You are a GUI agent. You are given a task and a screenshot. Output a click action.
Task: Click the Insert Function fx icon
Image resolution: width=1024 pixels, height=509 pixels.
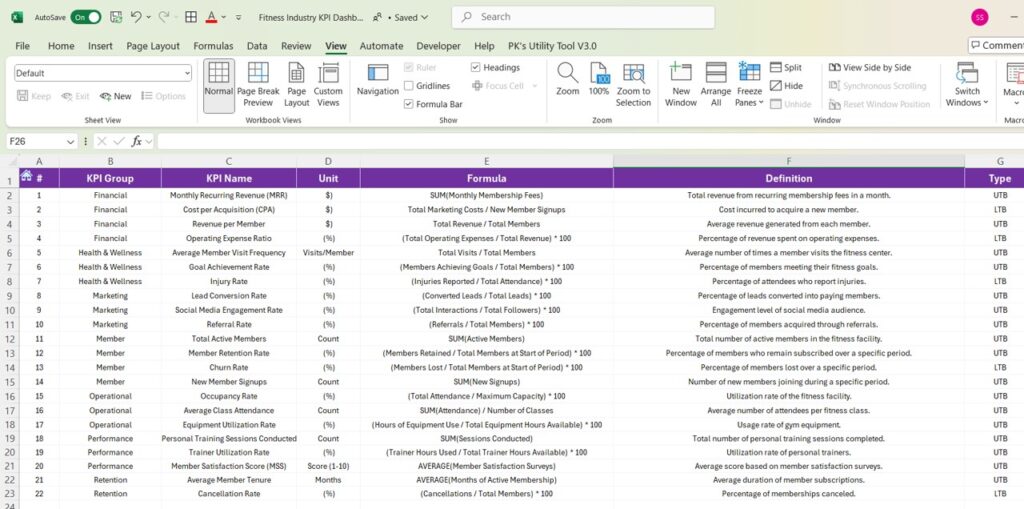click(136, 141)
